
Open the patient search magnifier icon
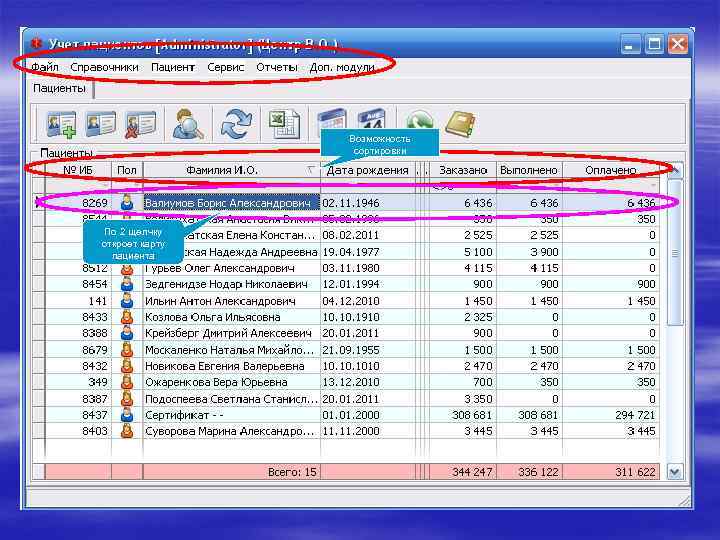coord(188,124)
